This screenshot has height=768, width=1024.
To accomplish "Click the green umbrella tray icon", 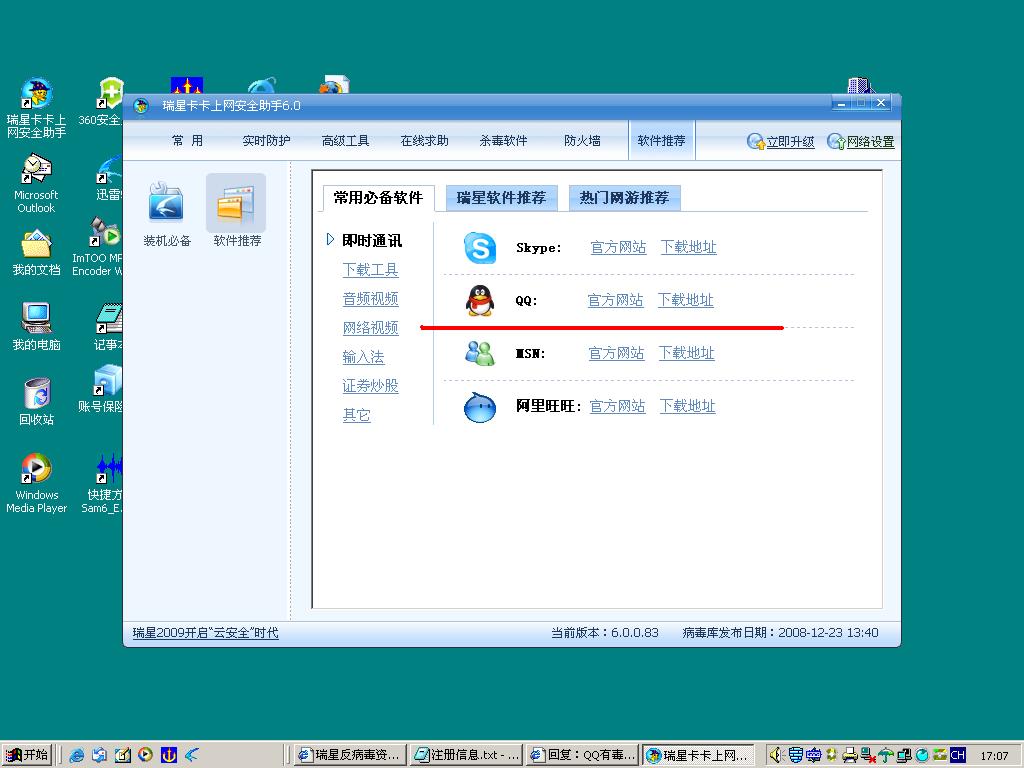I will [x=885, y=755].
